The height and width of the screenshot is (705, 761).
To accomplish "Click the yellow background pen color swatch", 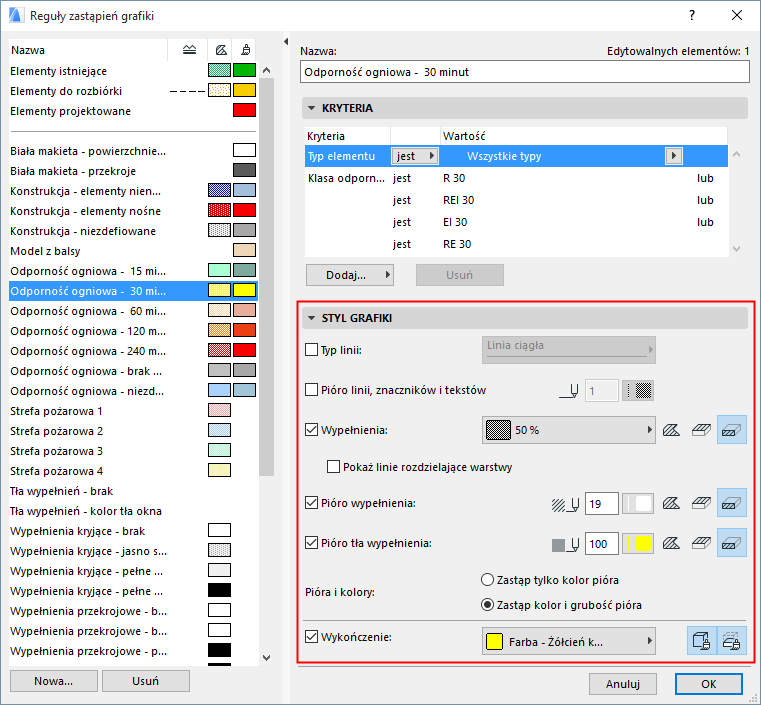I will 638,544.
